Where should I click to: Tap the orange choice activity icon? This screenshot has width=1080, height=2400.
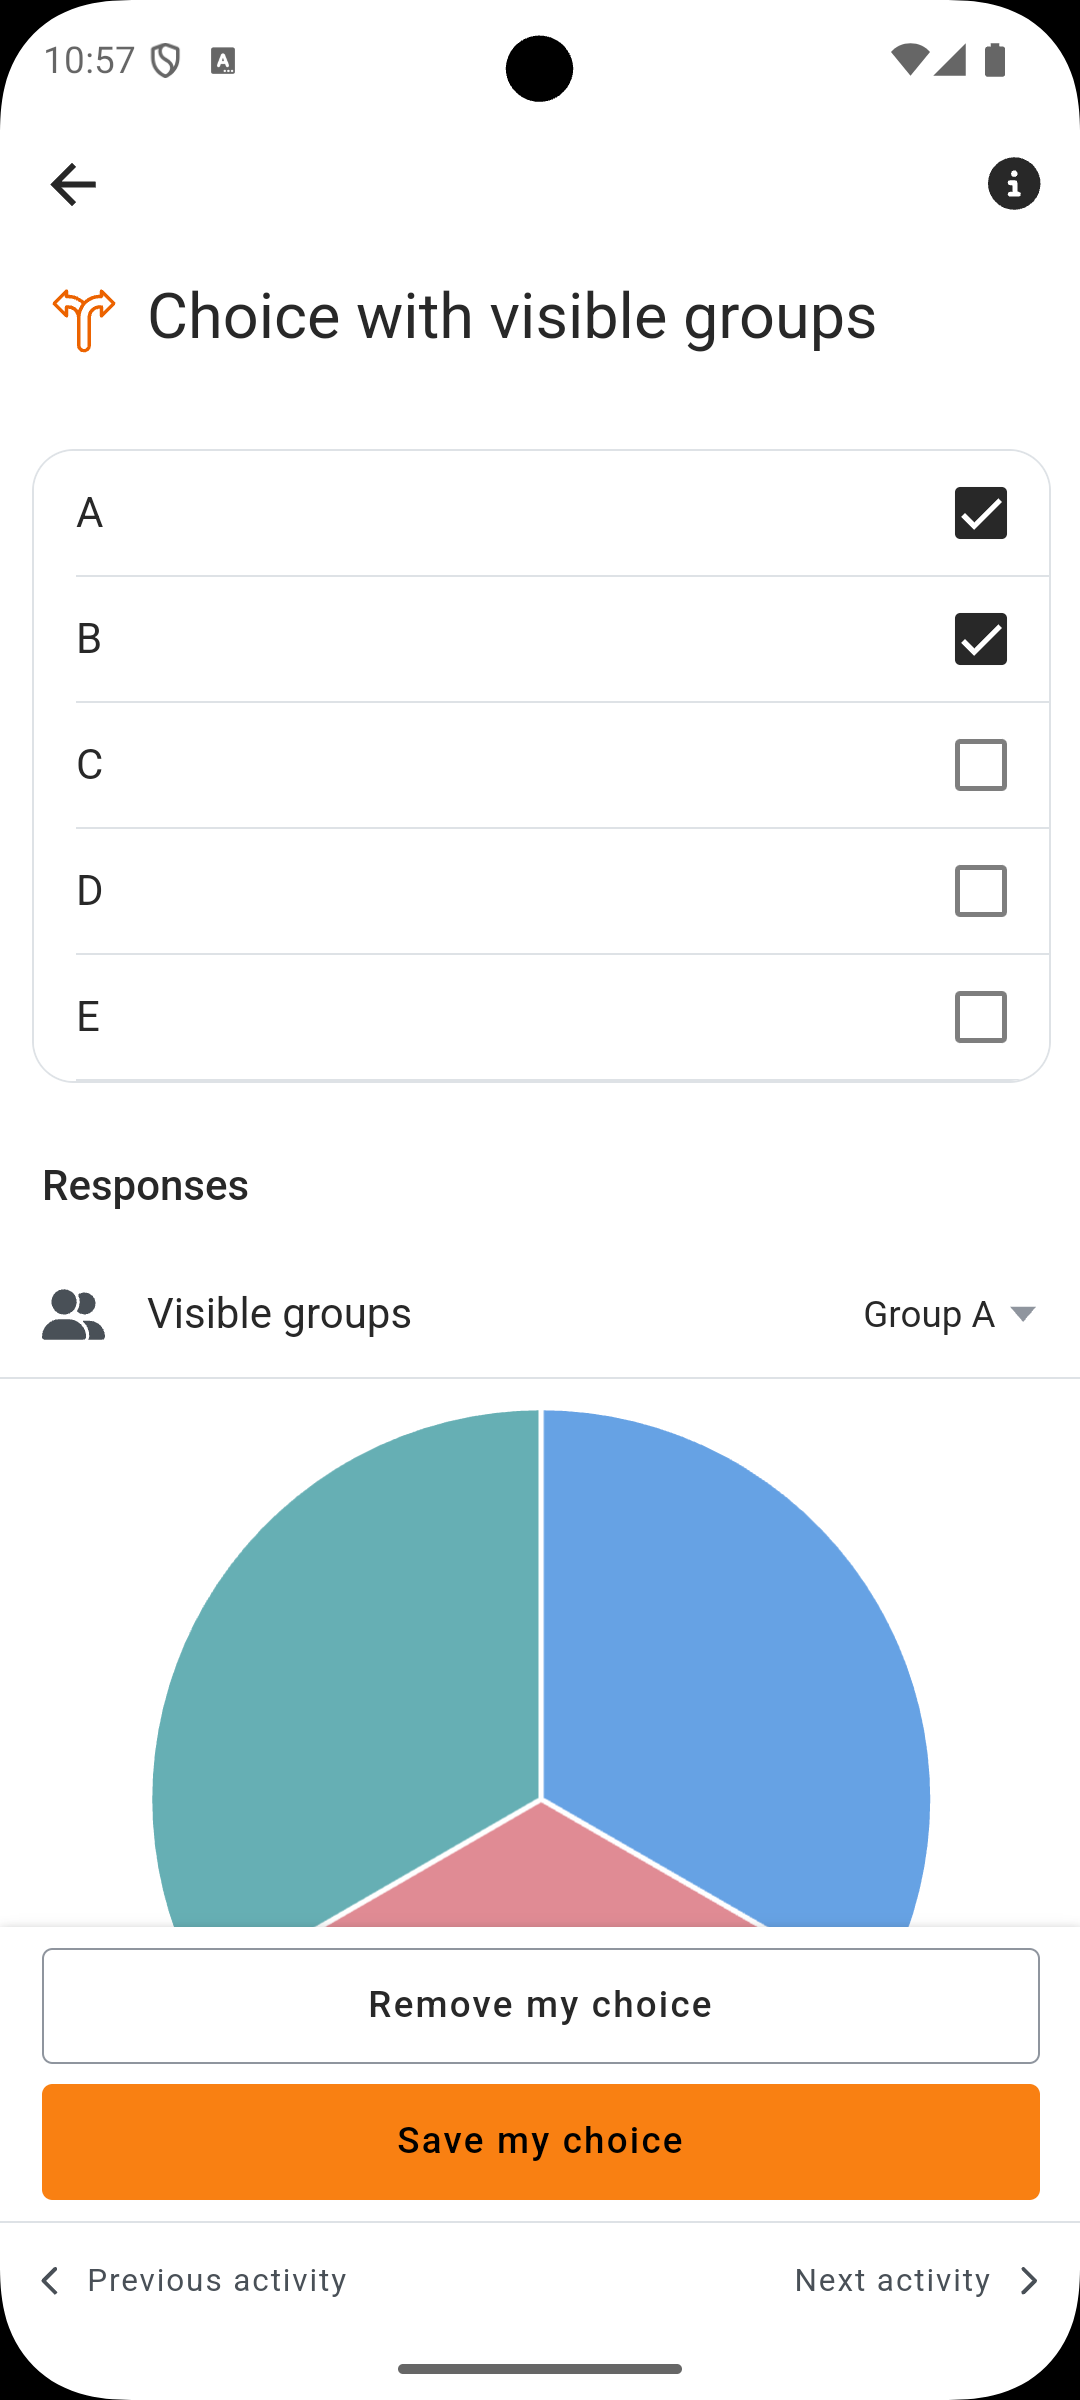click(x=84, y=319)
